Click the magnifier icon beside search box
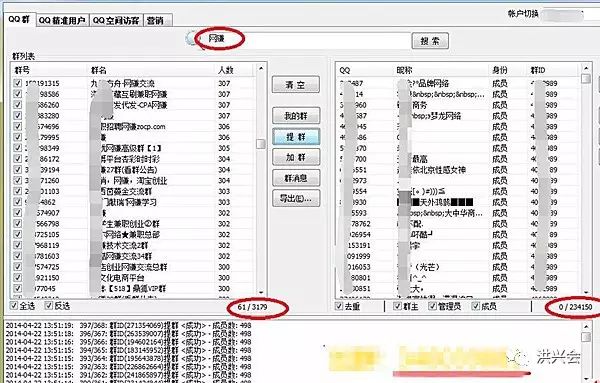600x383 pixels. click(191, 39)
